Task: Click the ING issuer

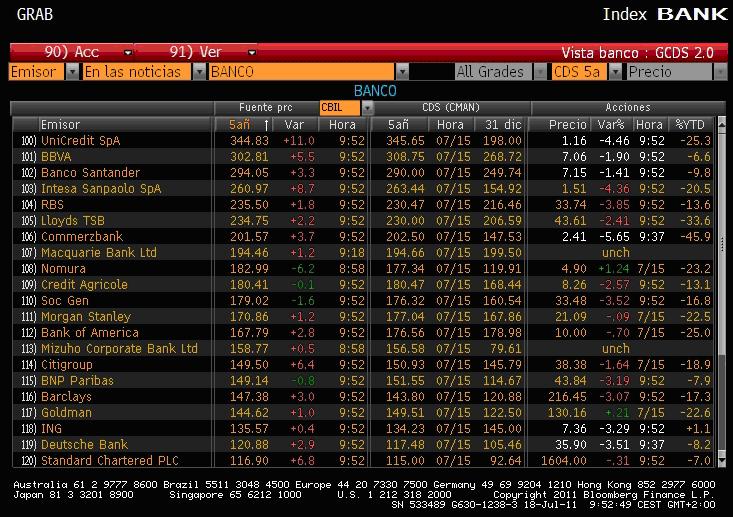Action: coord(51,429)
